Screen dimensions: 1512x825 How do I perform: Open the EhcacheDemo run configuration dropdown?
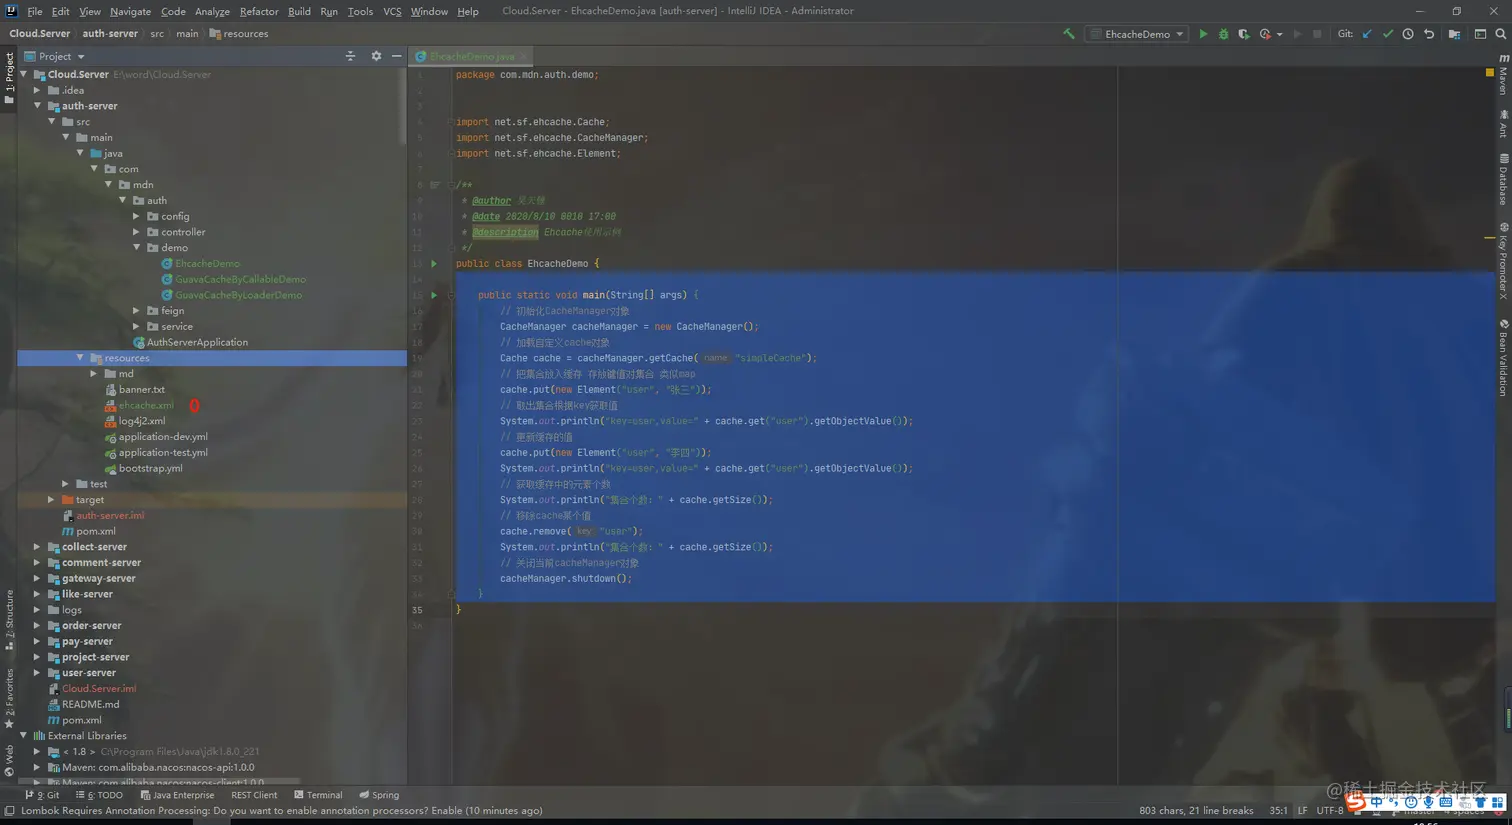(x=1138, y=34)
